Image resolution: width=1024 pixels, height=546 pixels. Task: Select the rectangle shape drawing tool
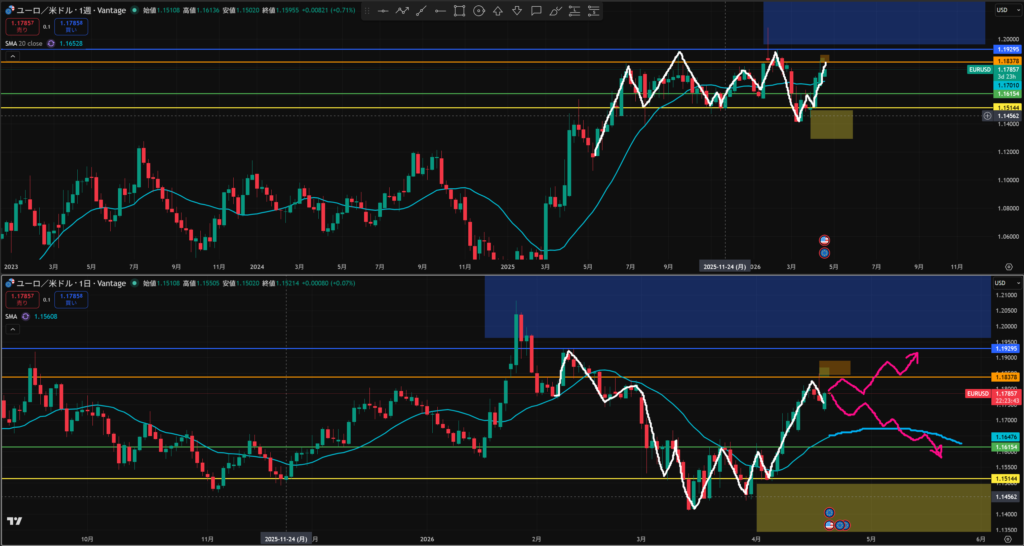click(x=459, y=11)
